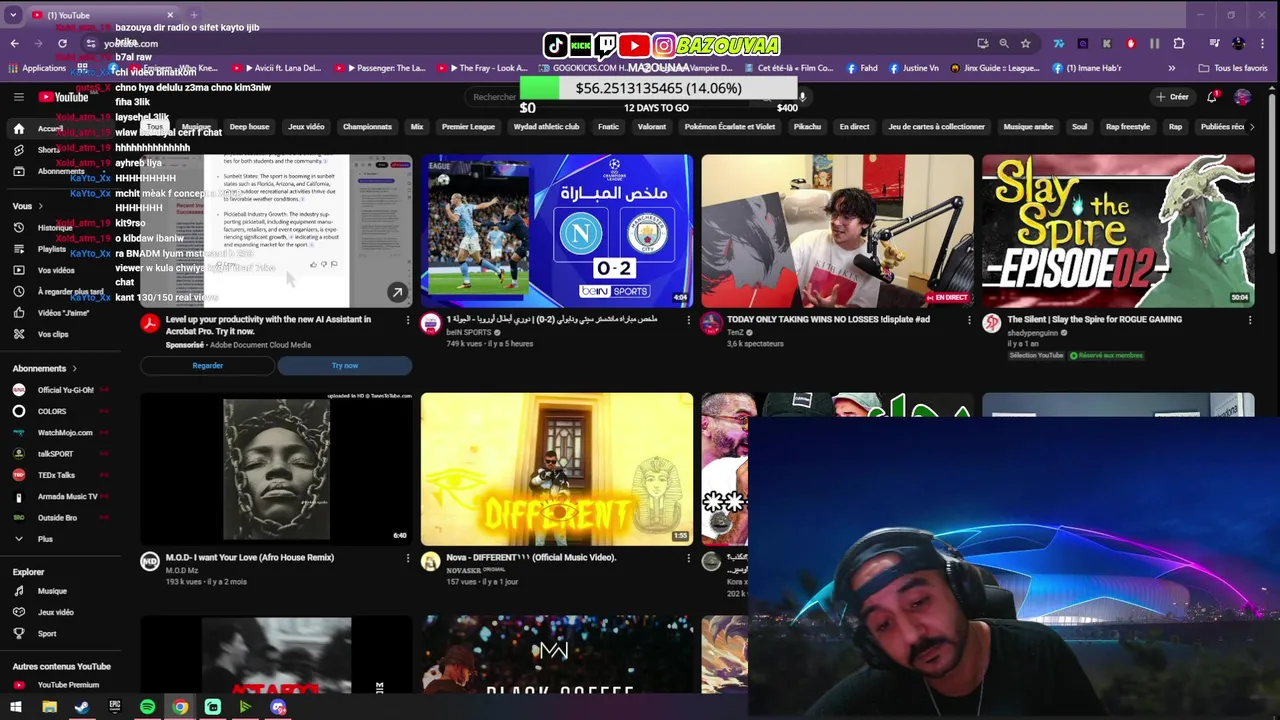Bookmark this page with the star icon
The width and height of the screenshot is (1280, 720).
pos(1025,44)
